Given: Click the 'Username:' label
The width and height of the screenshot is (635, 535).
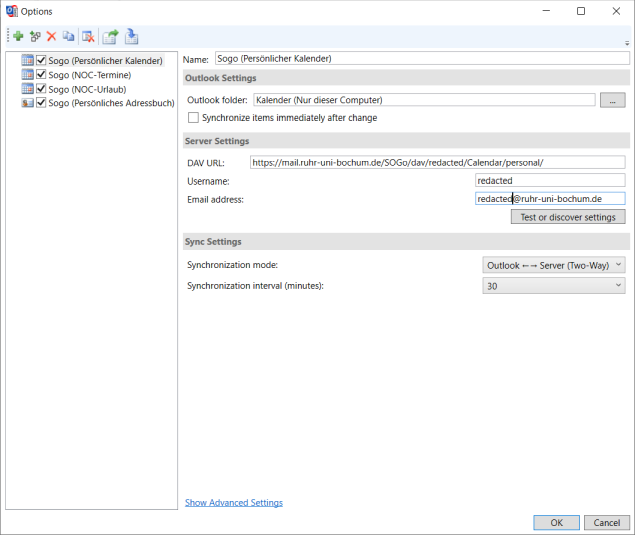Looking at the screenshot, I should click(x=208, y=181).
